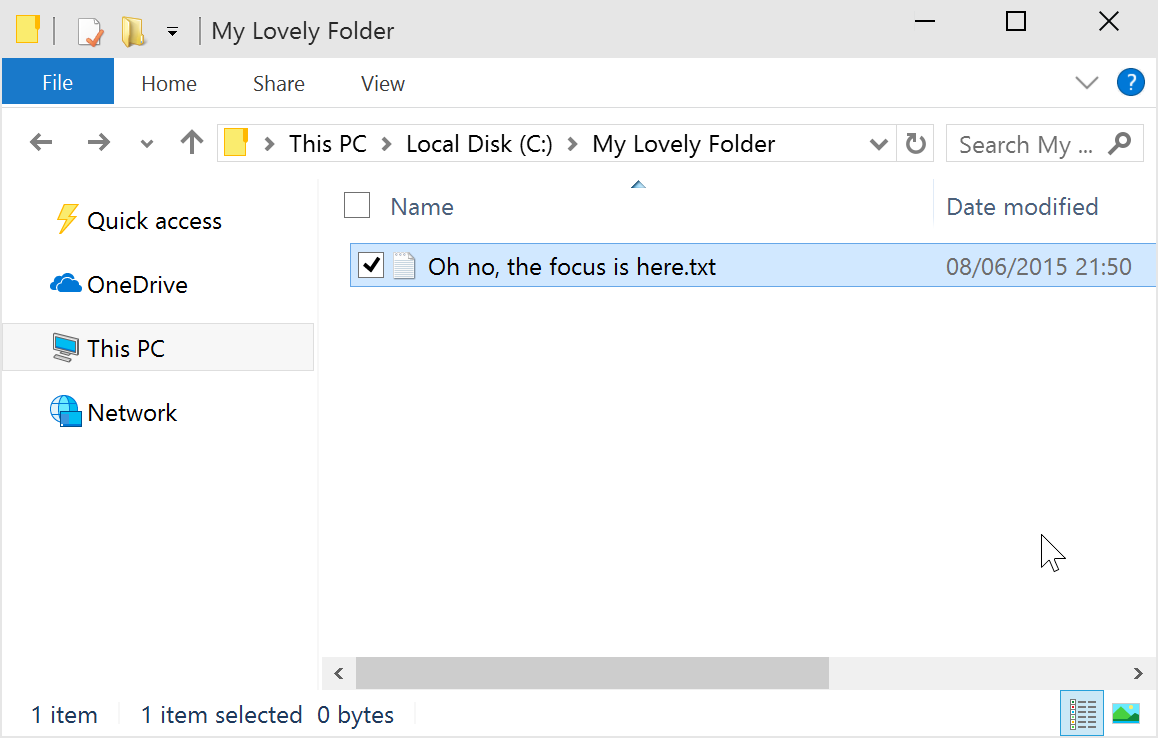The height and width of the screenshot is (738, 1158).
Task: Click the Properties icon in quick access toolbar
Action: point(91,31)
